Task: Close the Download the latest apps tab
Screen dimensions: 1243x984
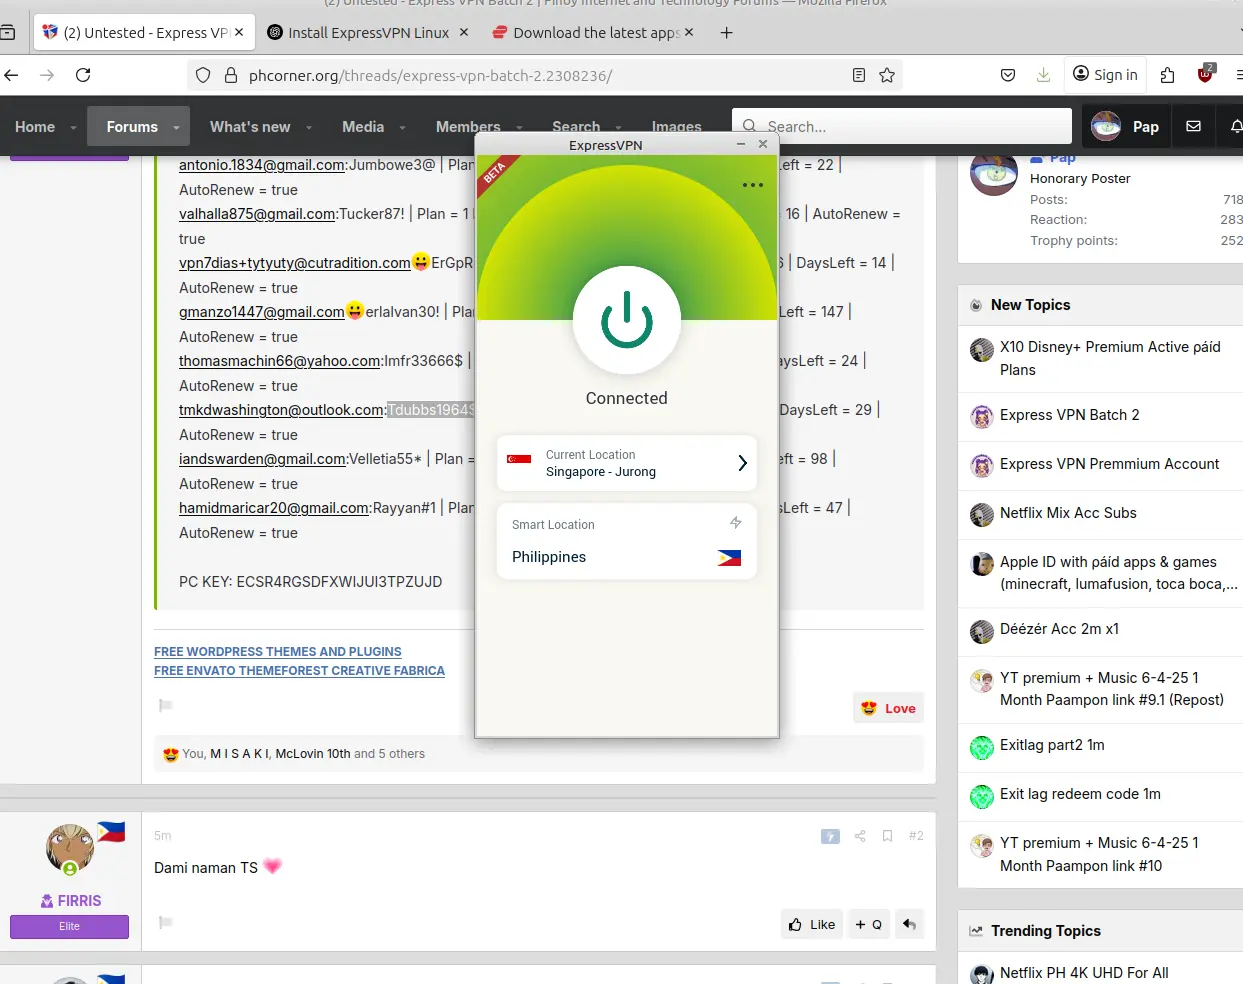Action: click(x=689, y=32)
